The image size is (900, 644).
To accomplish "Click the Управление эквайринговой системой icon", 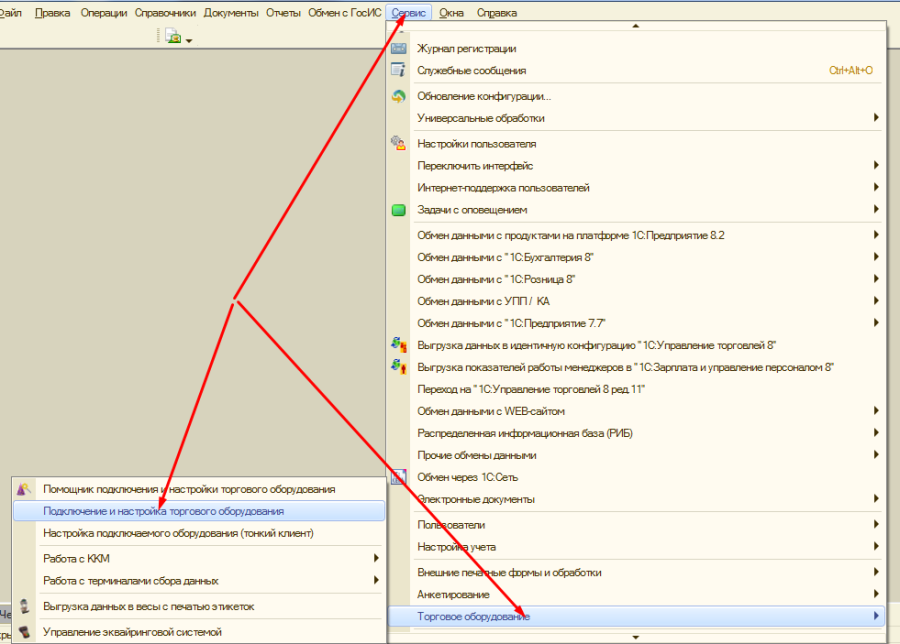I will click(24, 631).
